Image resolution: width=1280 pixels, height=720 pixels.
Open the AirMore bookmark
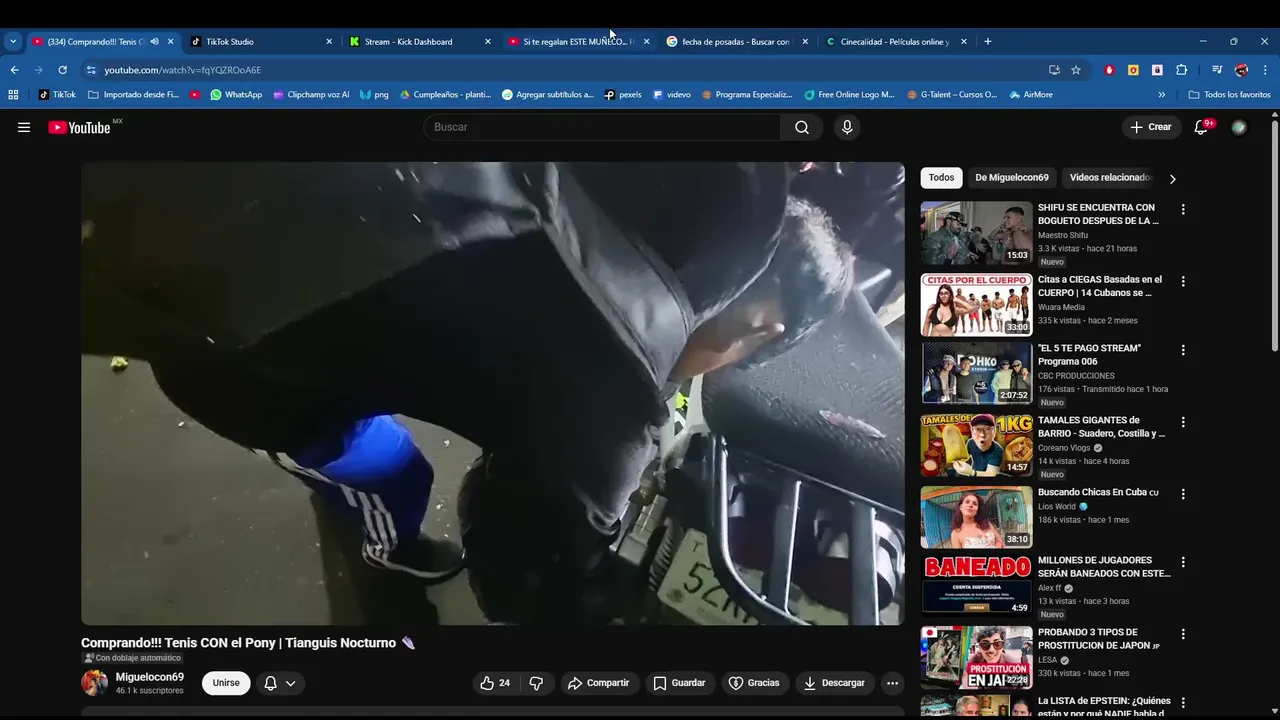[x=1031, y=95]
